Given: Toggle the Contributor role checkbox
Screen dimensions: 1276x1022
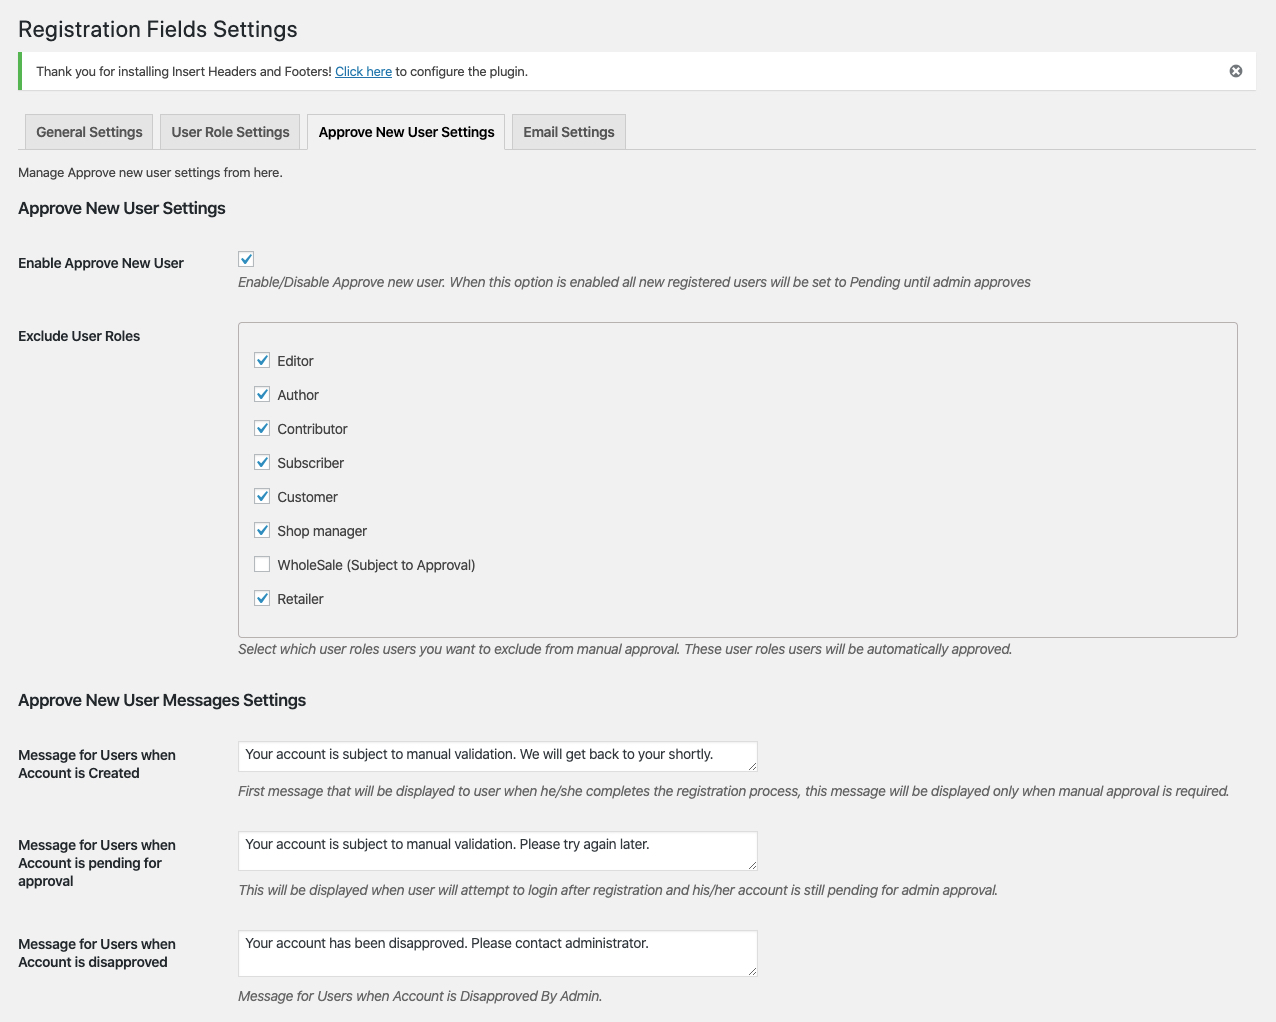Looking at the screenshot, I should click(x=262, y=428).
